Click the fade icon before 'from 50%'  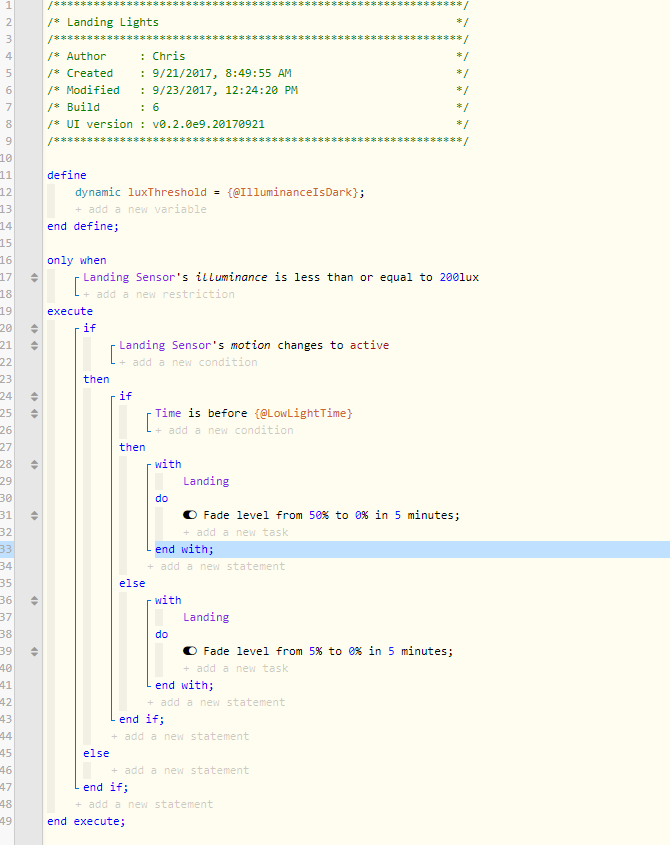(x=190, y=515)
